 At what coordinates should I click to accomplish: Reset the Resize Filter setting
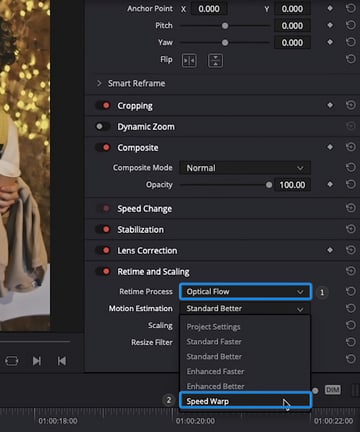coord(351,342)
